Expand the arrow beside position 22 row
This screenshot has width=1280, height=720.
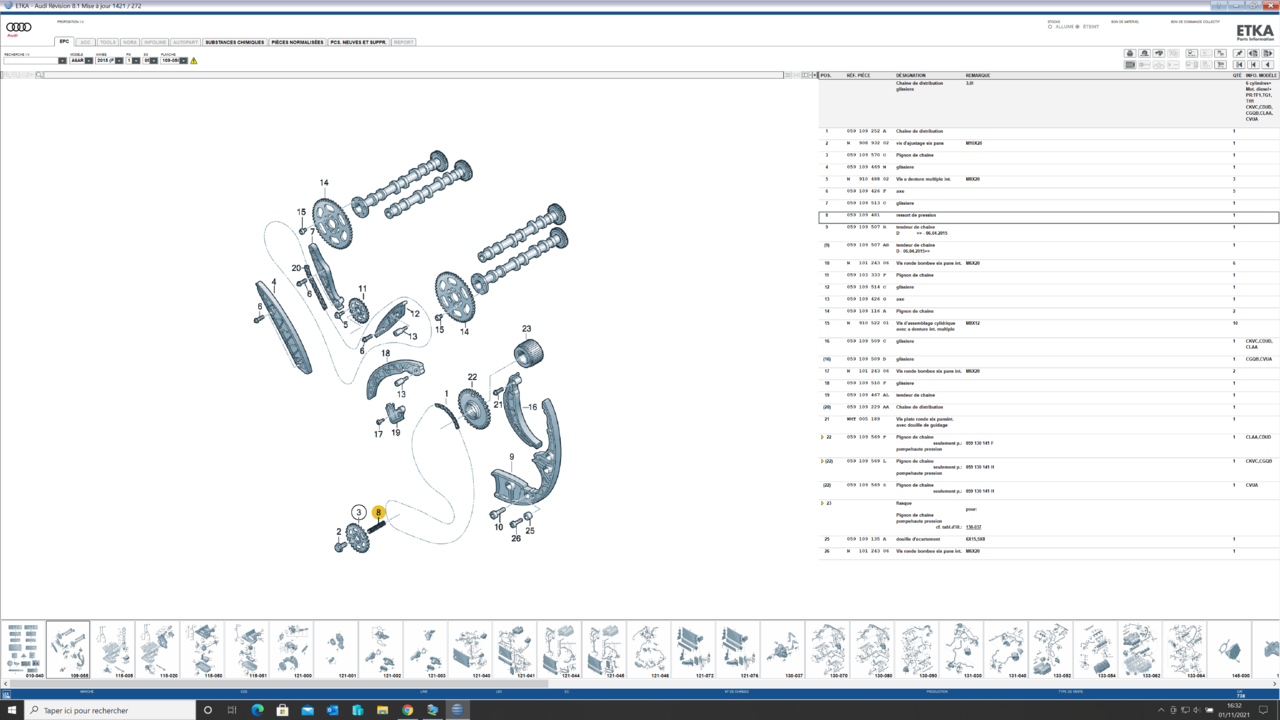822,437
